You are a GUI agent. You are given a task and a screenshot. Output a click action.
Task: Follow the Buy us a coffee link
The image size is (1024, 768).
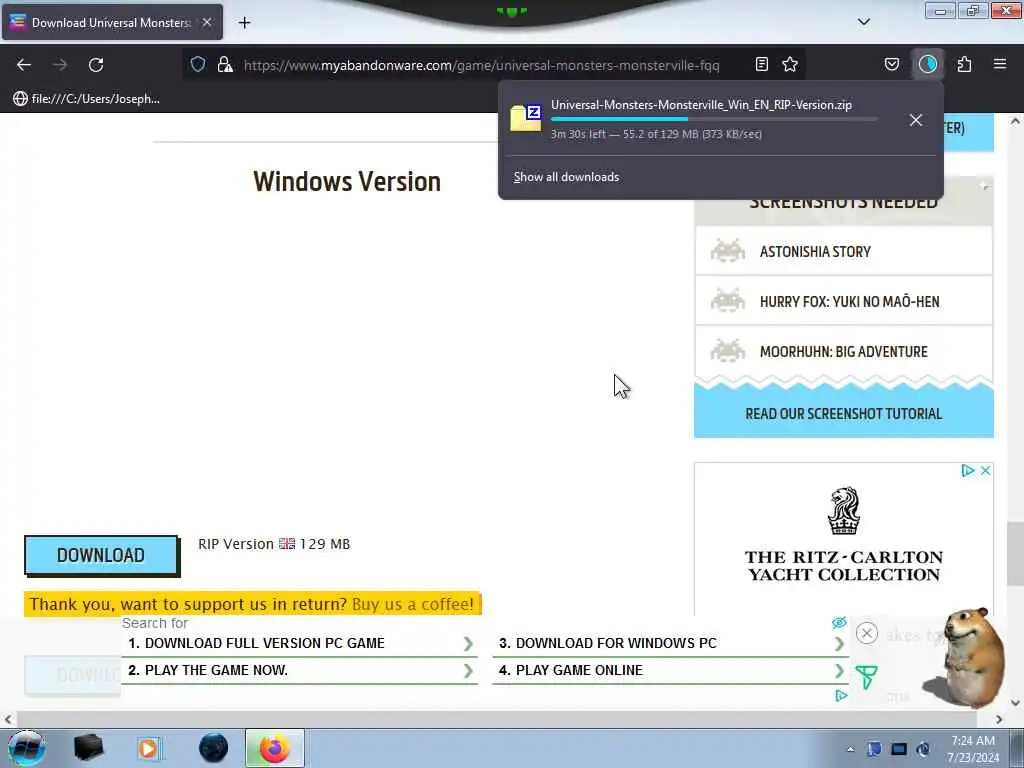tap(413, 604)
